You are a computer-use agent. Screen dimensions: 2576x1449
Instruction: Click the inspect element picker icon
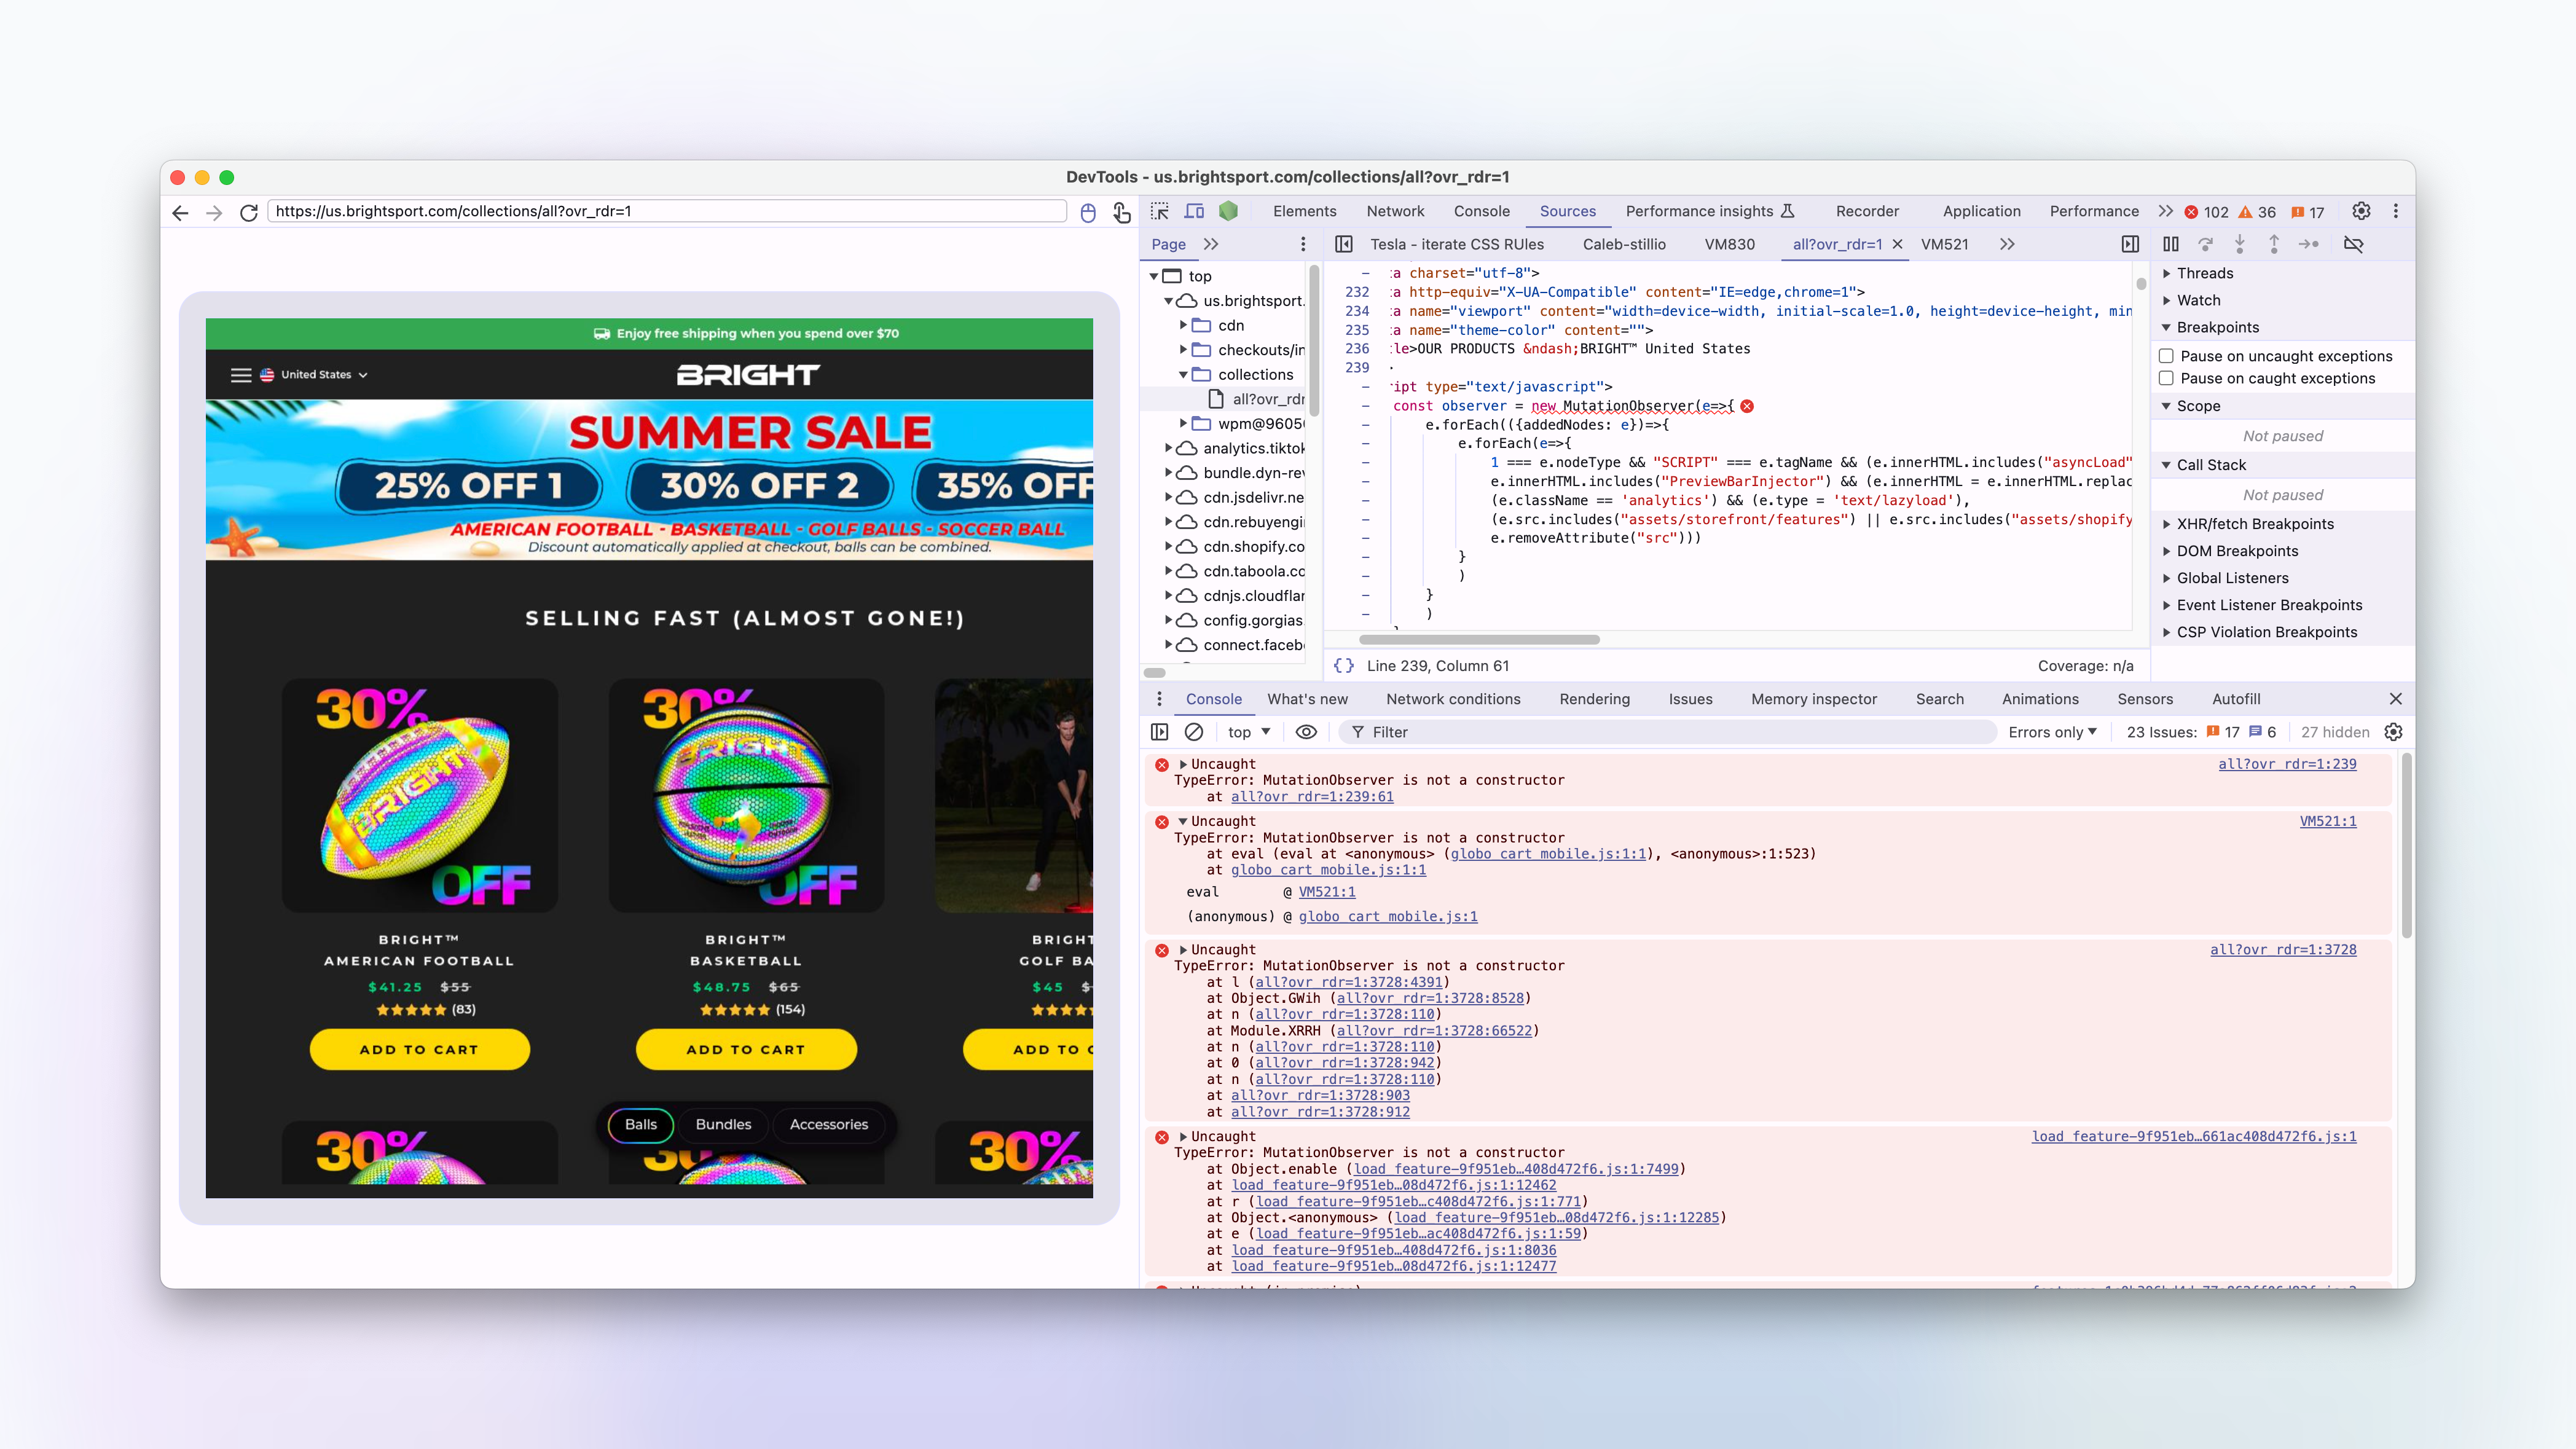[x=1160, y=211]
